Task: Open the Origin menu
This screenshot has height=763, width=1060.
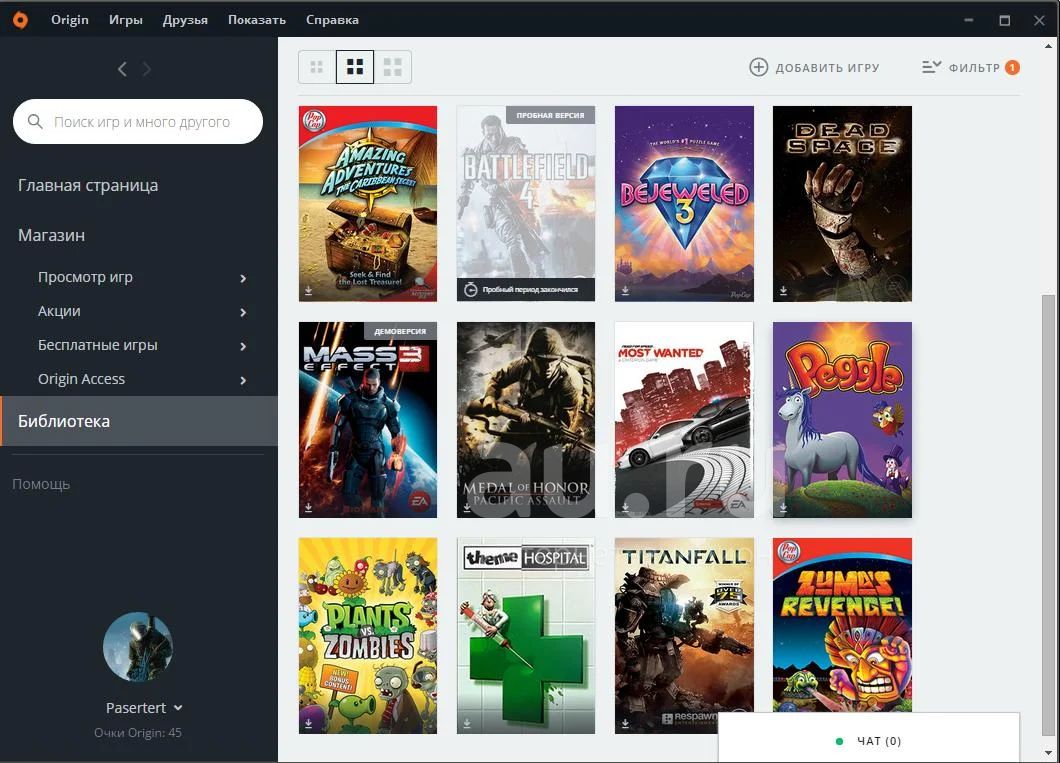Action: tap(70, 20)
